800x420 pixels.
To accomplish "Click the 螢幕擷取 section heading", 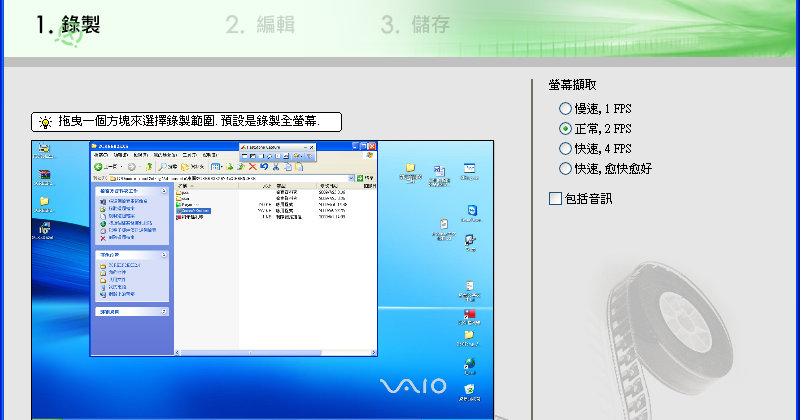I will (x=572, y=85).
